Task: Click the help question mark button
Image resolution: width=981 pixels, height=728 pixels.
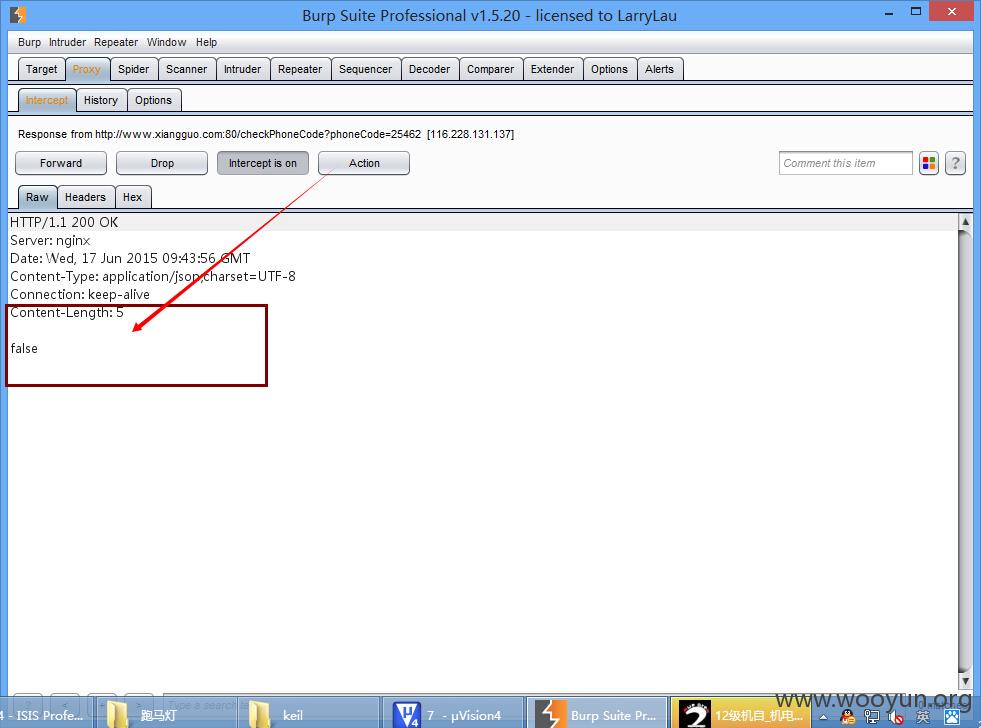Action: click(x=955, y=163)
